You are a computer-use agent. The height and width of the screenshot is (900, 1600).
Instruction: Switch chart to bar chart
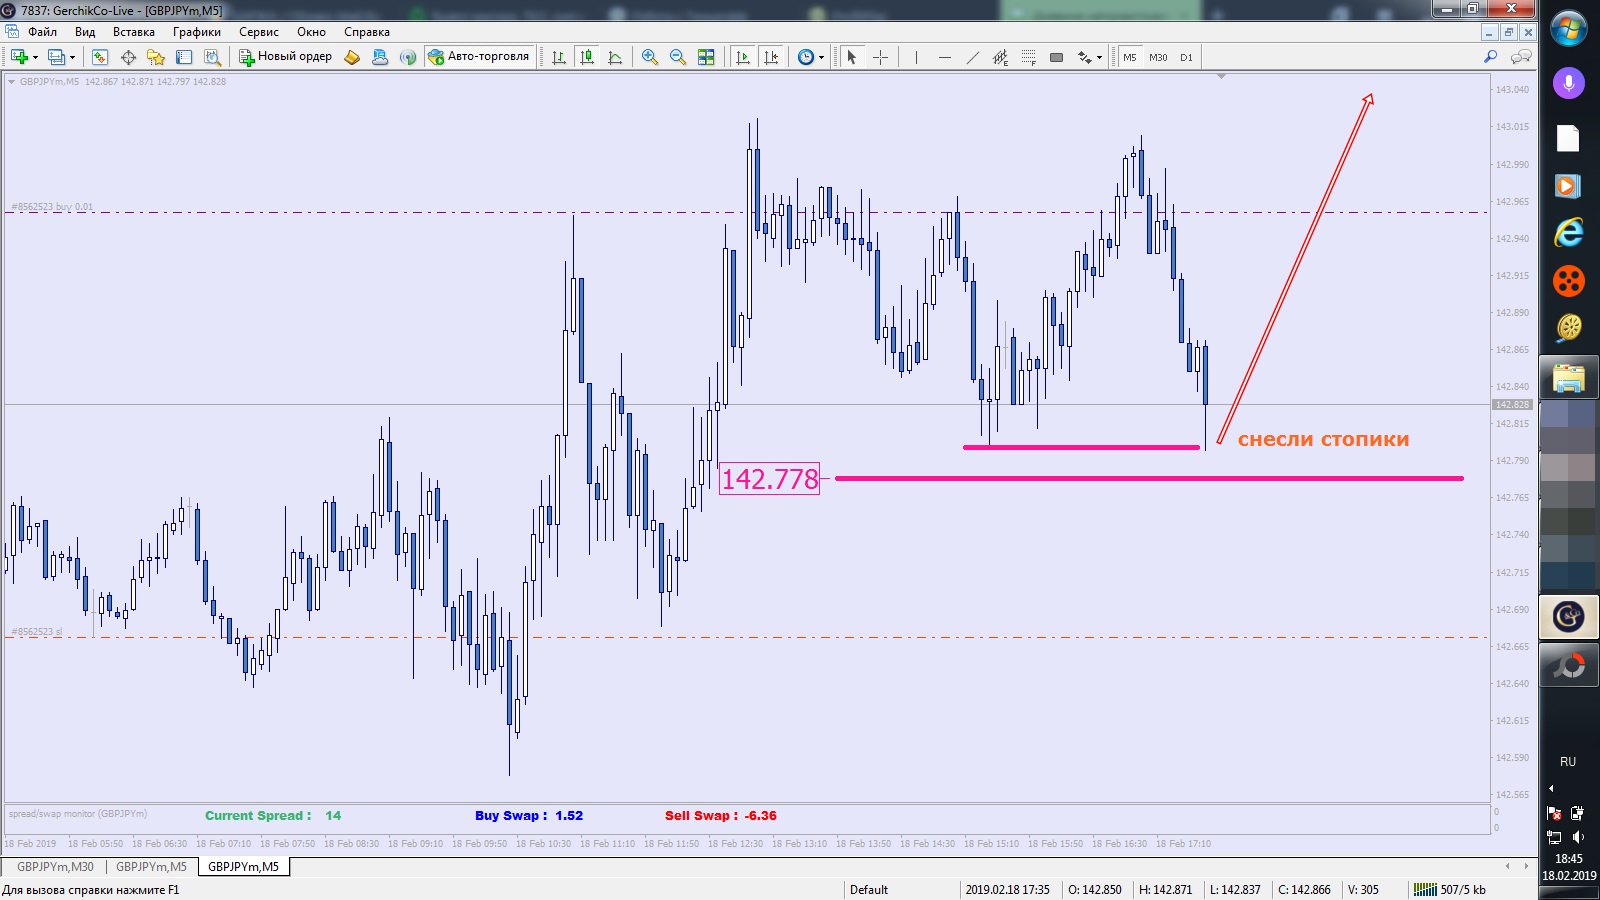pos(559,57)
